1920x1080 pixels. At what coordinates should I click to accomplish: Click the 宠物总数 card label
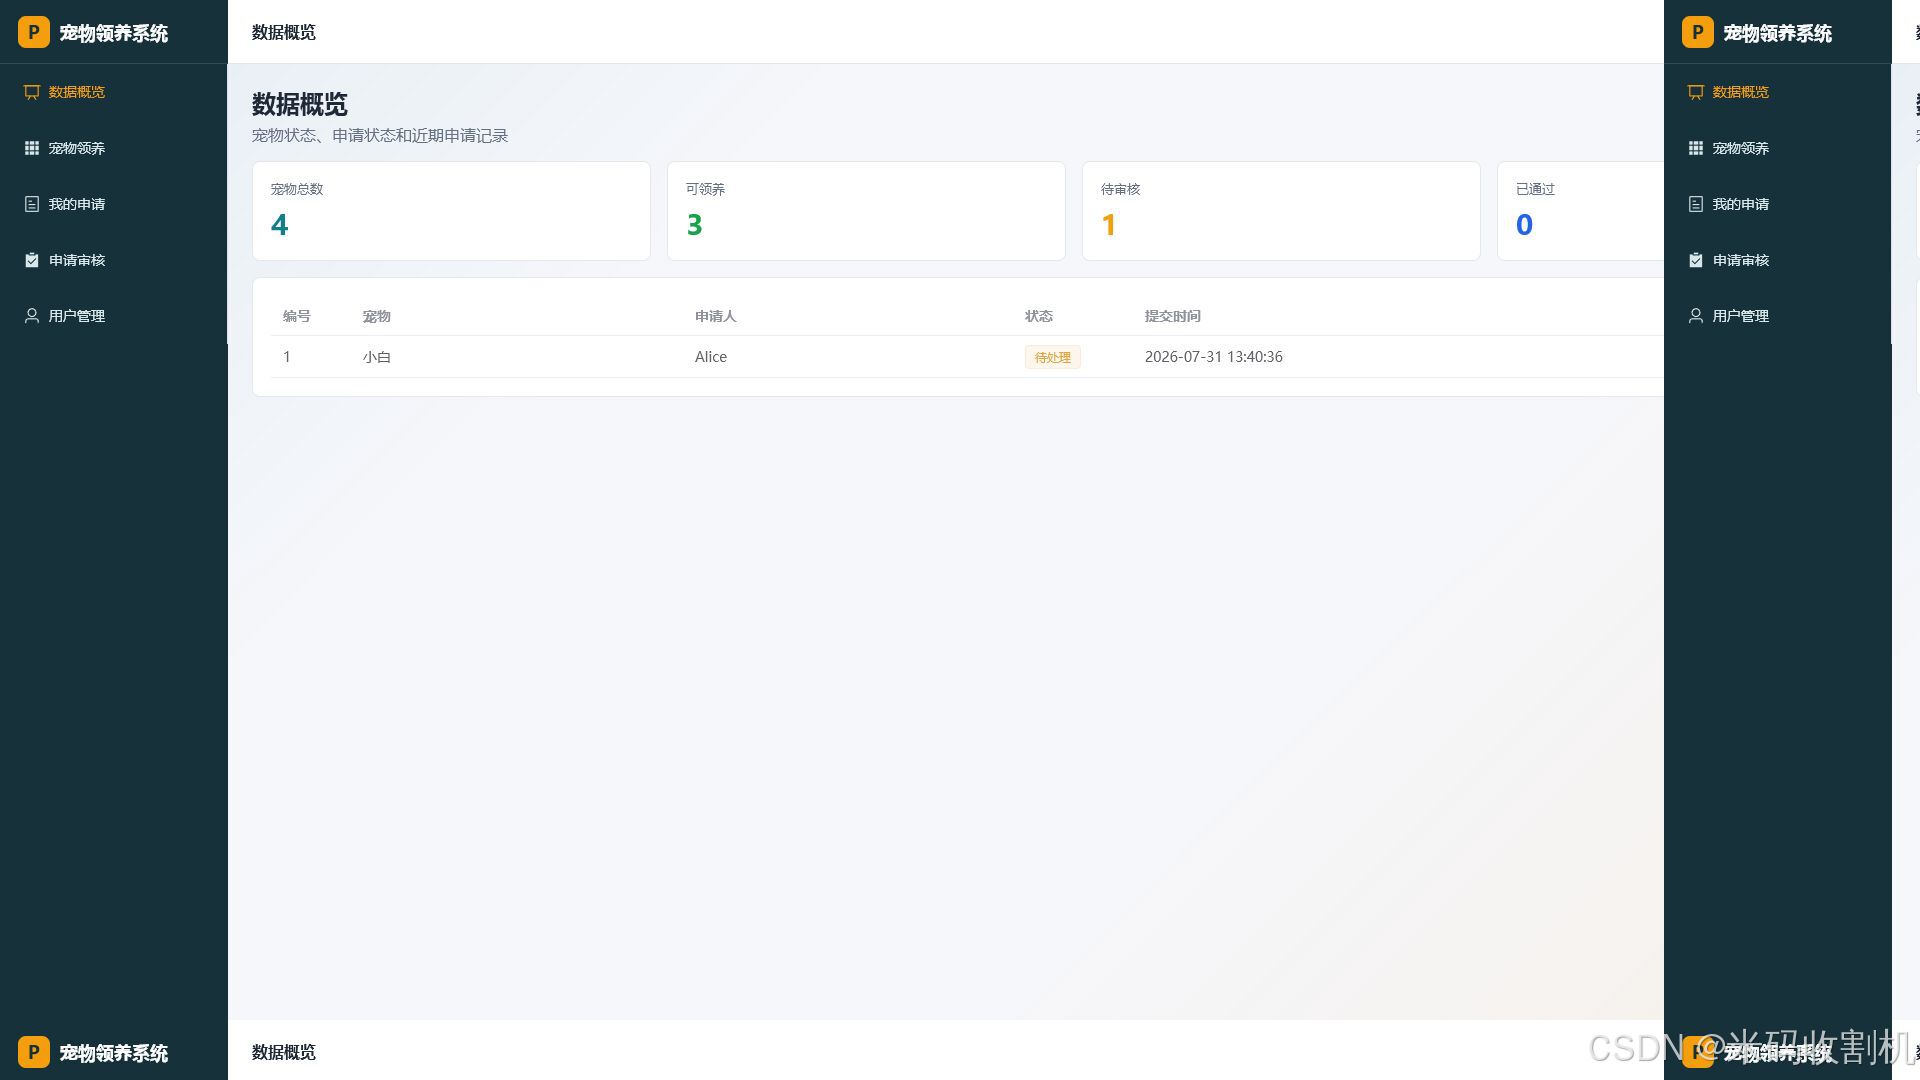pos(297,189)
